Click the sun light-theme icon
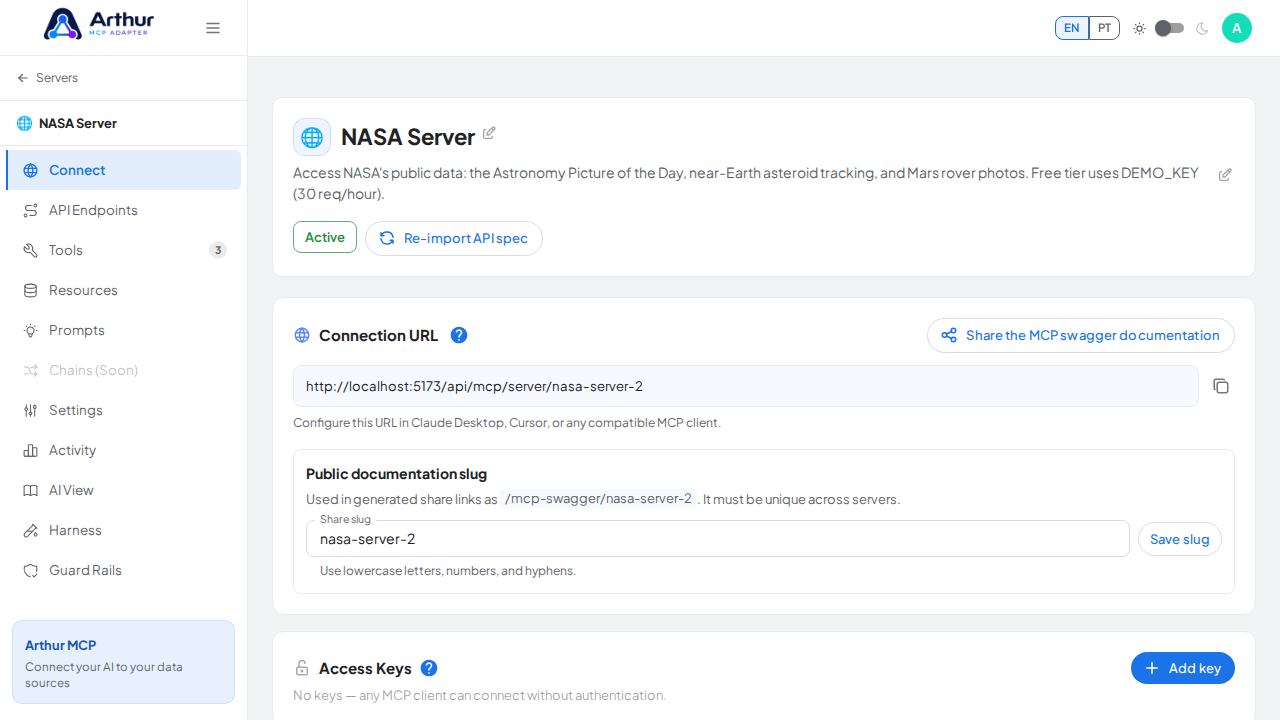This screenshot has height=720, width=1280. pos(1139,28)
